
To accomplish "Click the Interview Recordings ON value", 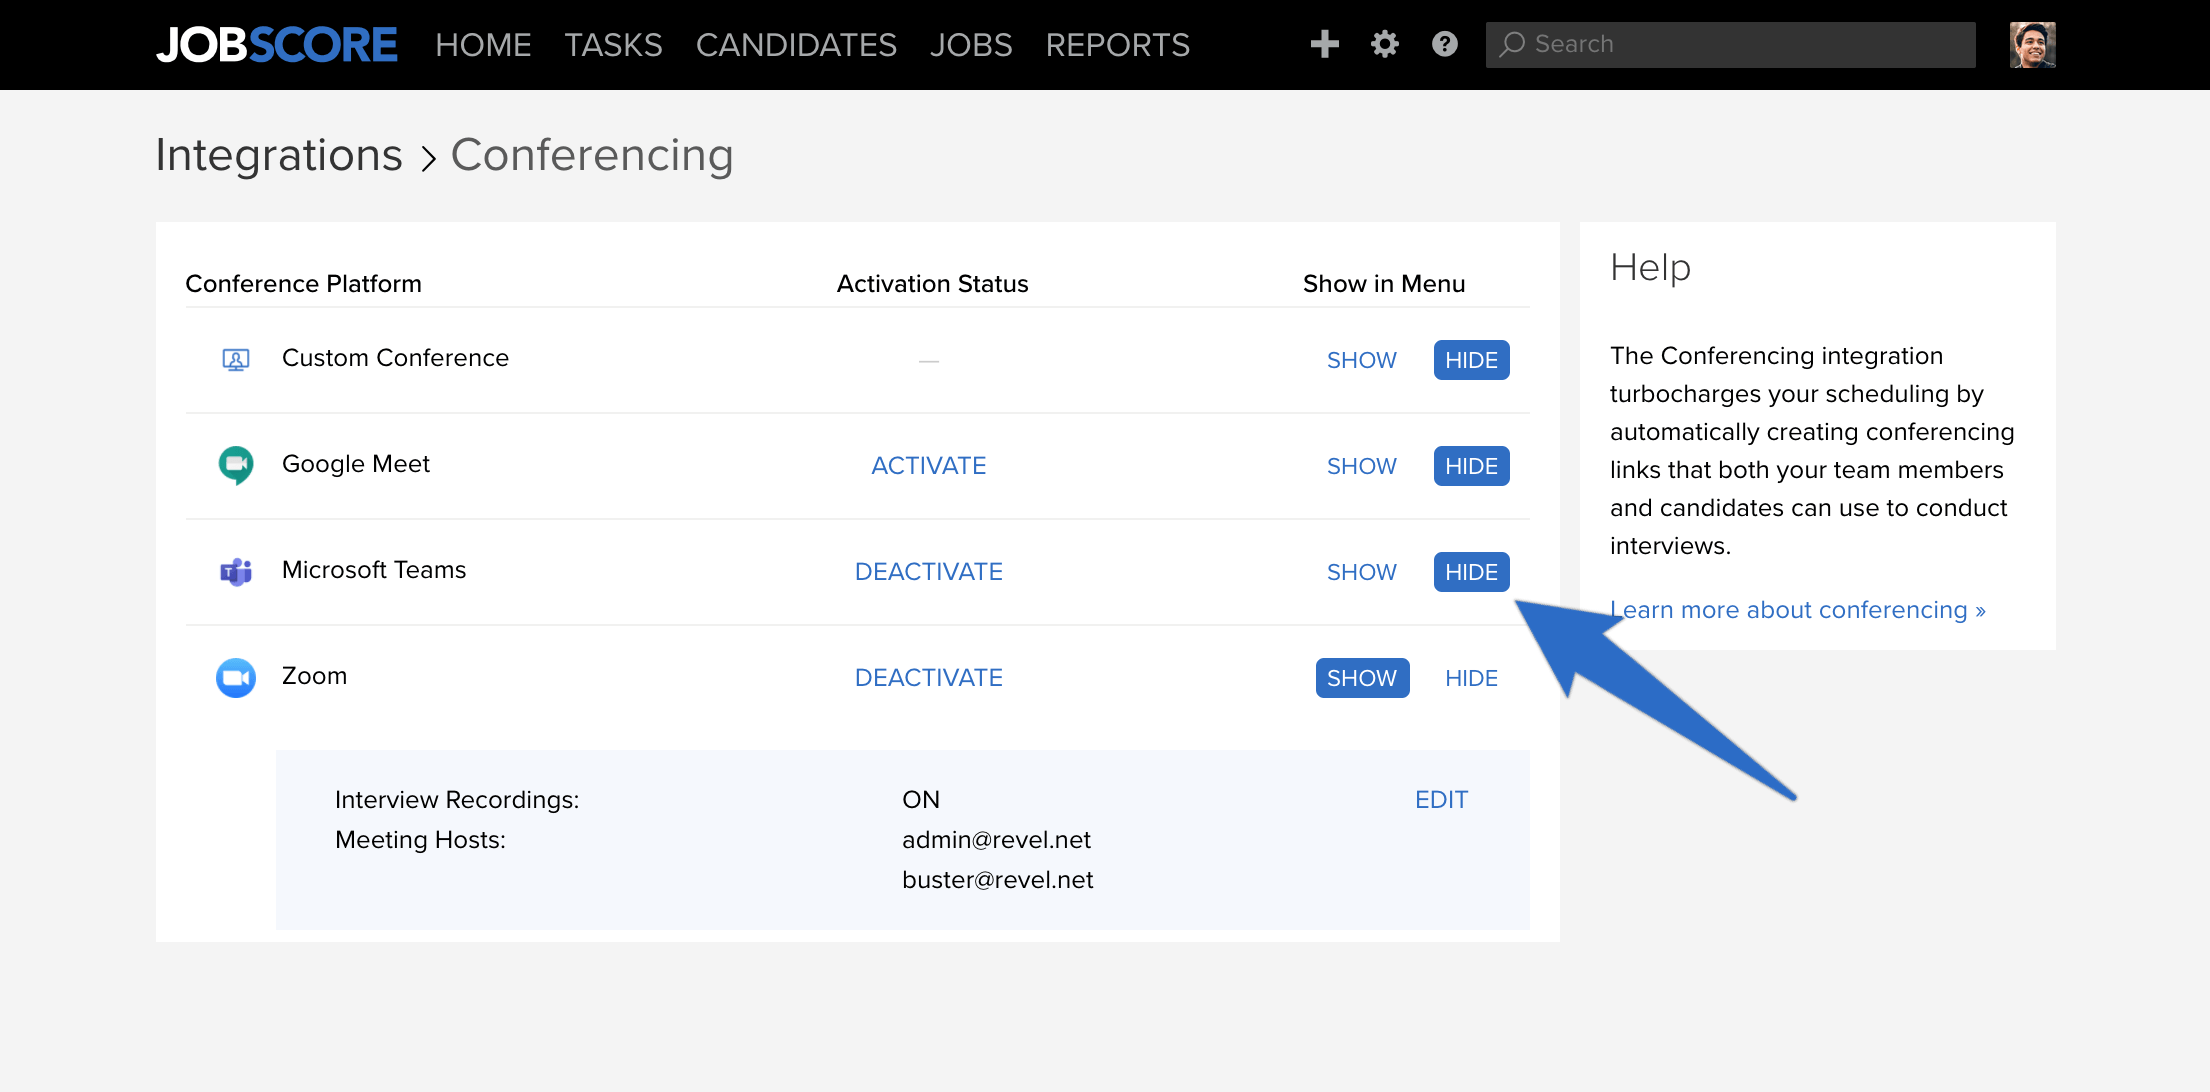I will coord(921,800).
